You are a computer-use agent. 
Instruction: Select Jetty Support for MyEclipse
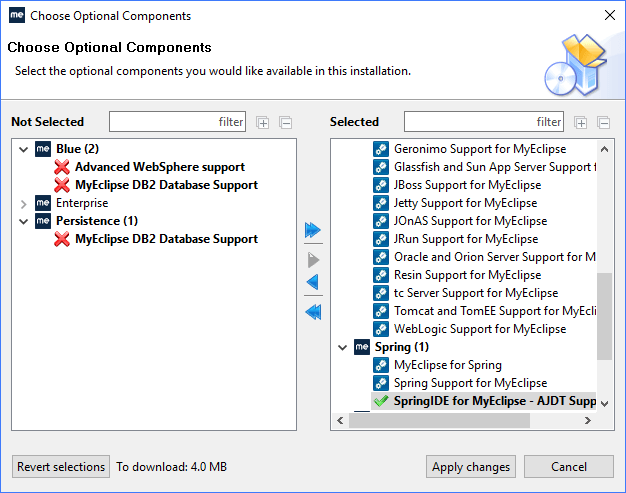(x=466, y=203)
